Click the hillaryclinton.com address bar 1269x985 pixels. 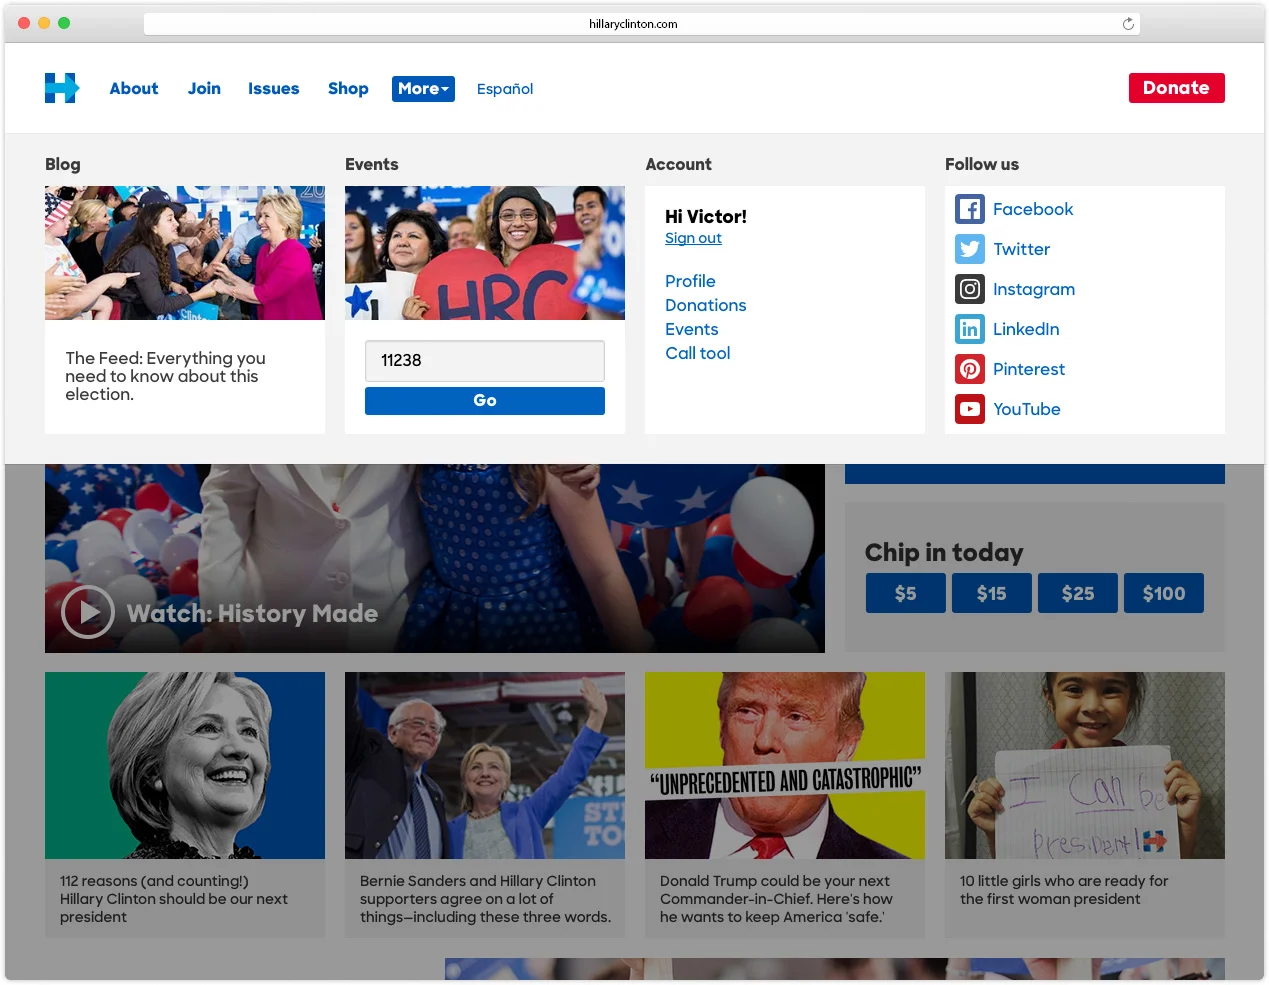641,24
